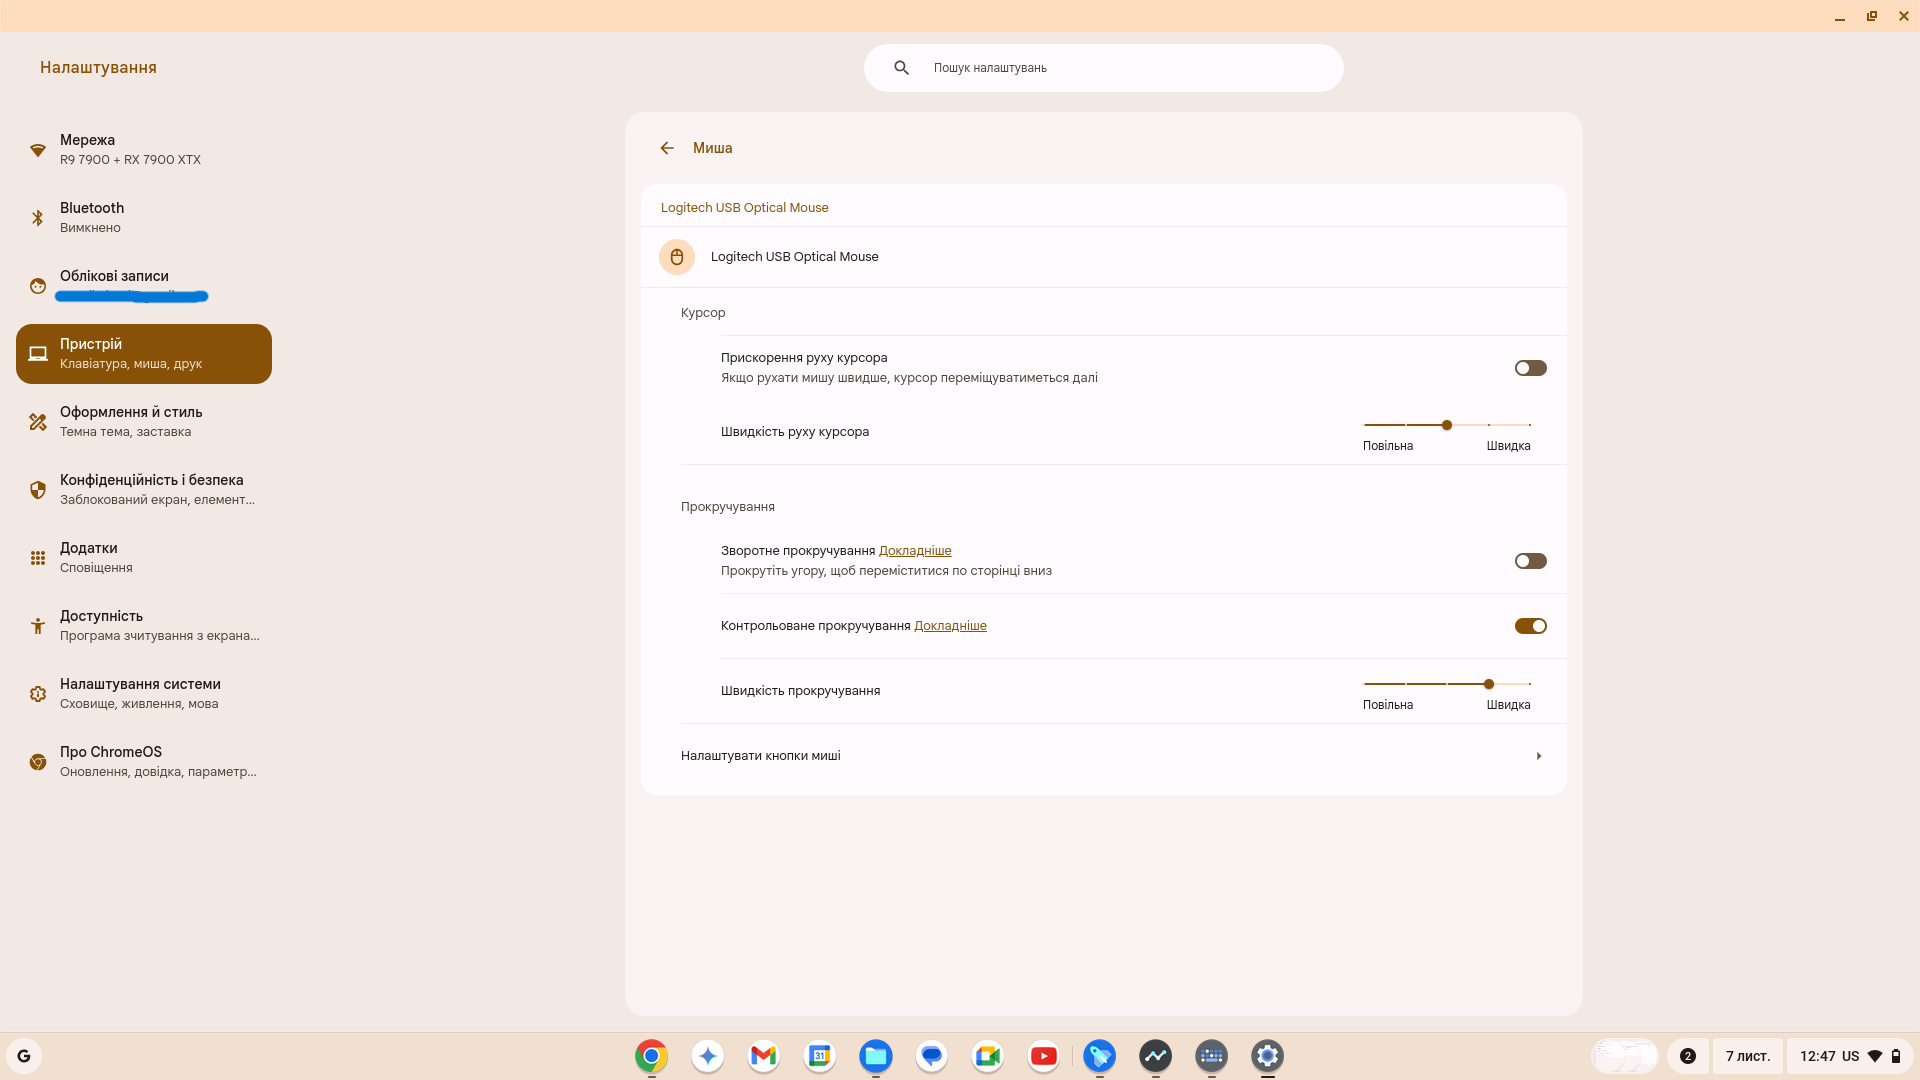Enable «Прискорення руху курсора»
Viewport: 1920px width, 1080px height.
coord(1530,367)
